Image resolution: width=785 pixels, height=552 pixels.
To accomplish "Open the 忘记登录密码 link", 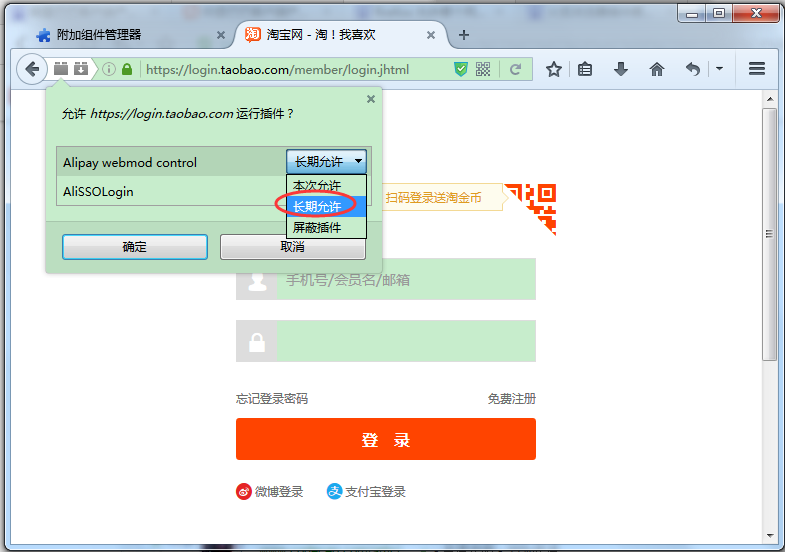I will pos(272,399).
